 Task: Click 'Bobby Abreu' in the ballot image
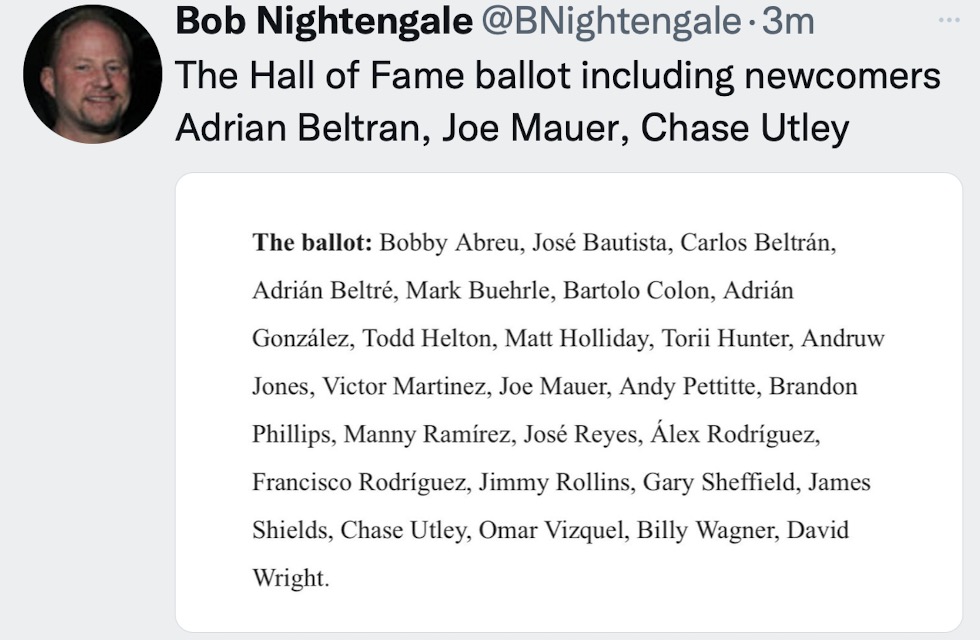[449, 242]
